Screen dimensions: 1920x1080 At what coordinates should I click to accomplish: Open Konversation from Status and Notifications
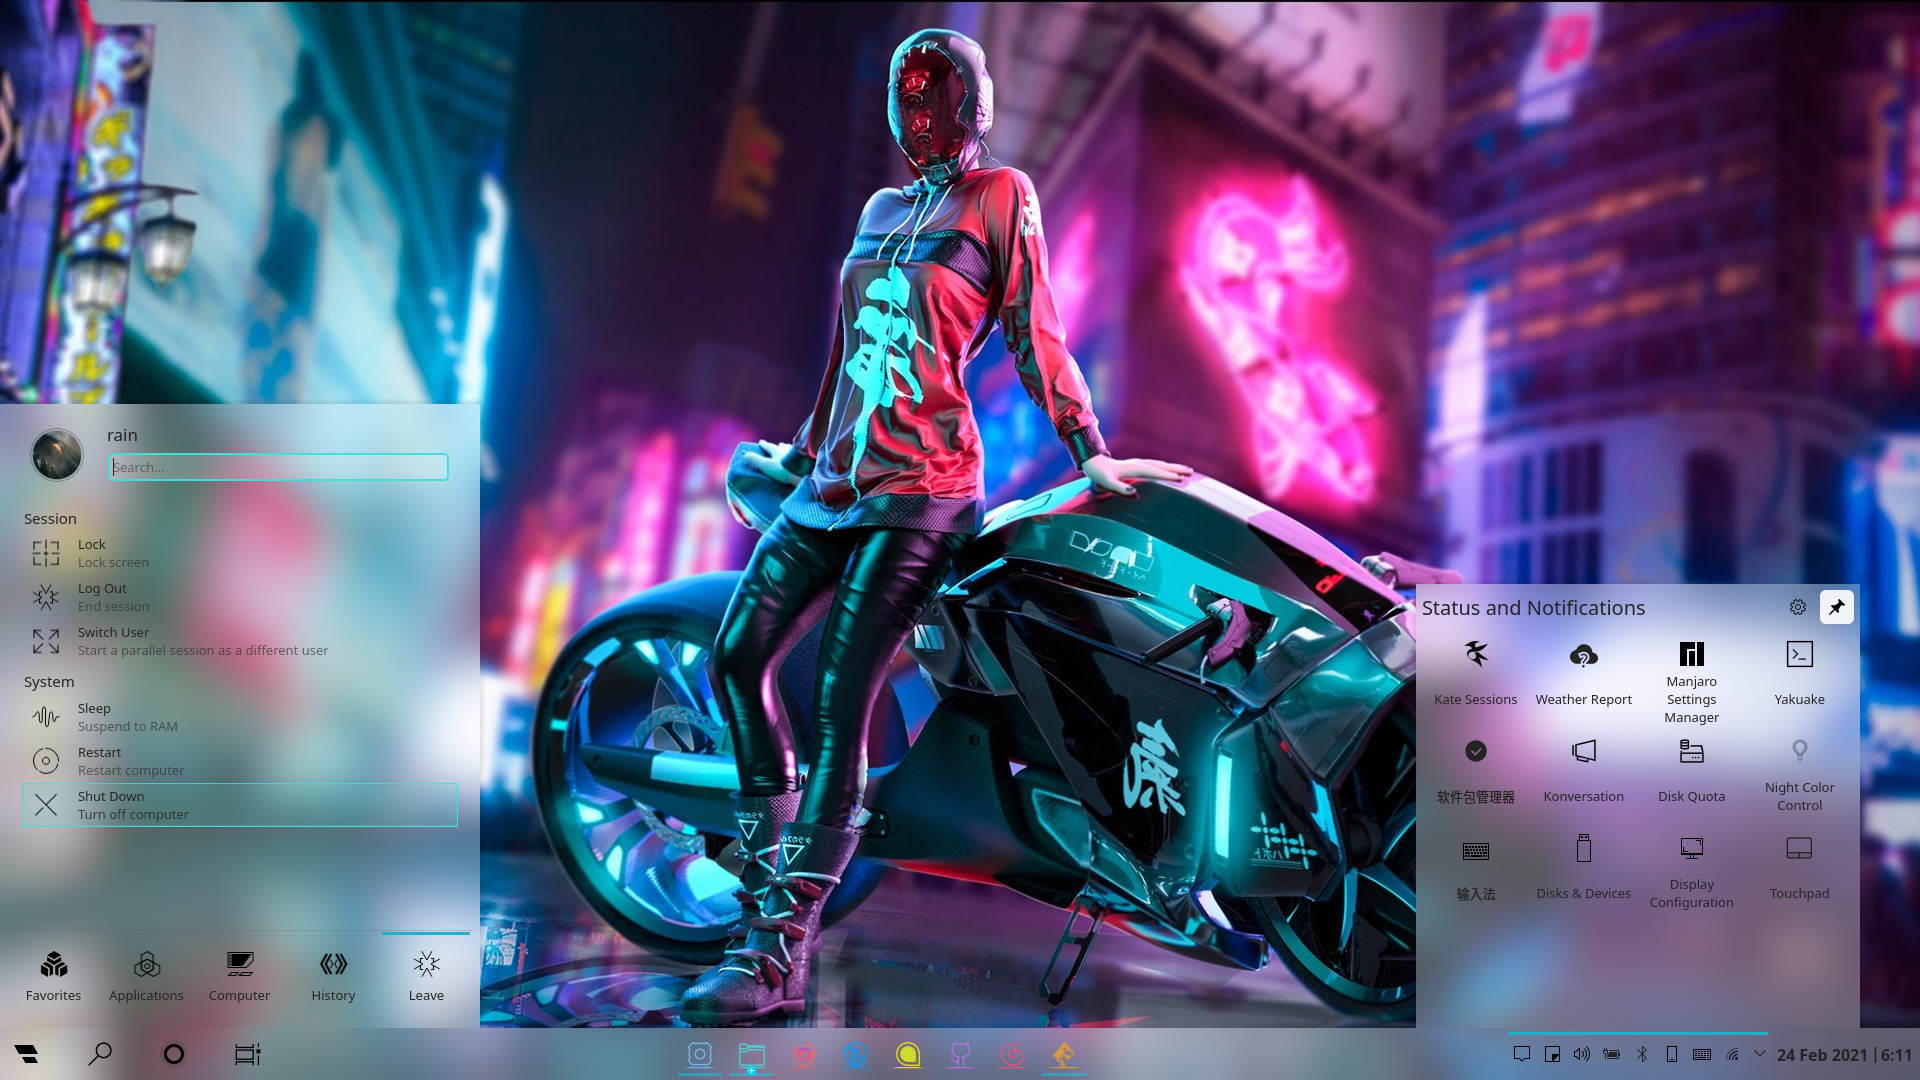(x=1584, y=771)
